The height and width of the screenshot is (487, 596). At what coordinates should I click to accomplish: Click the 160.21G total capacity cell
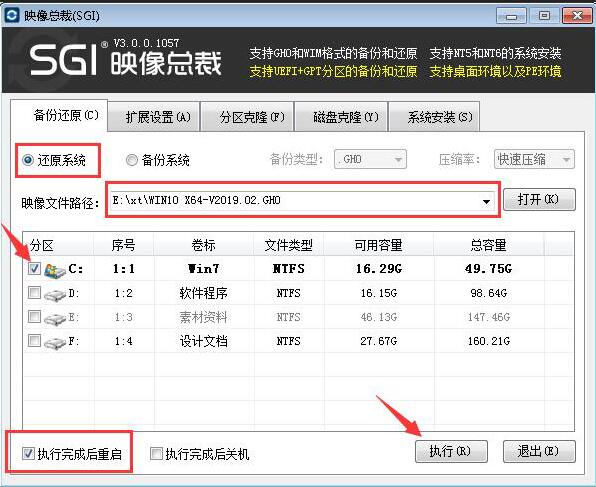coord(488,341)
